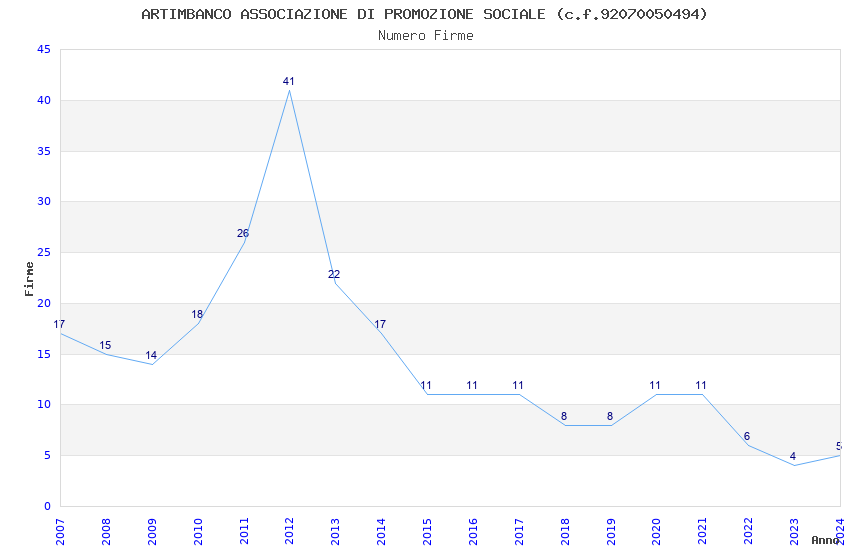
Task: Click the Anno x-axis title
Action: coord(825,540)
